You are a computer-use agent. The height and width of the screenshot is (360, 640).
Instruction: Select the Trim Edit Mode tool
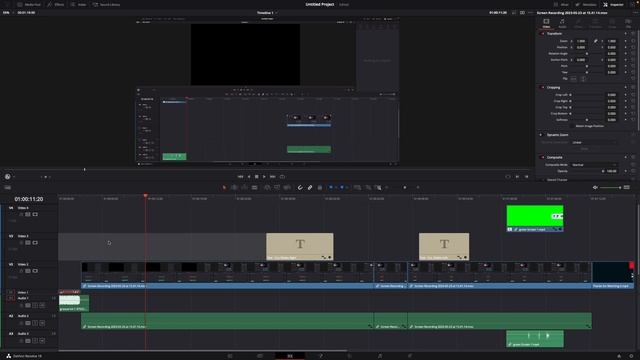[x=234, y=187]
